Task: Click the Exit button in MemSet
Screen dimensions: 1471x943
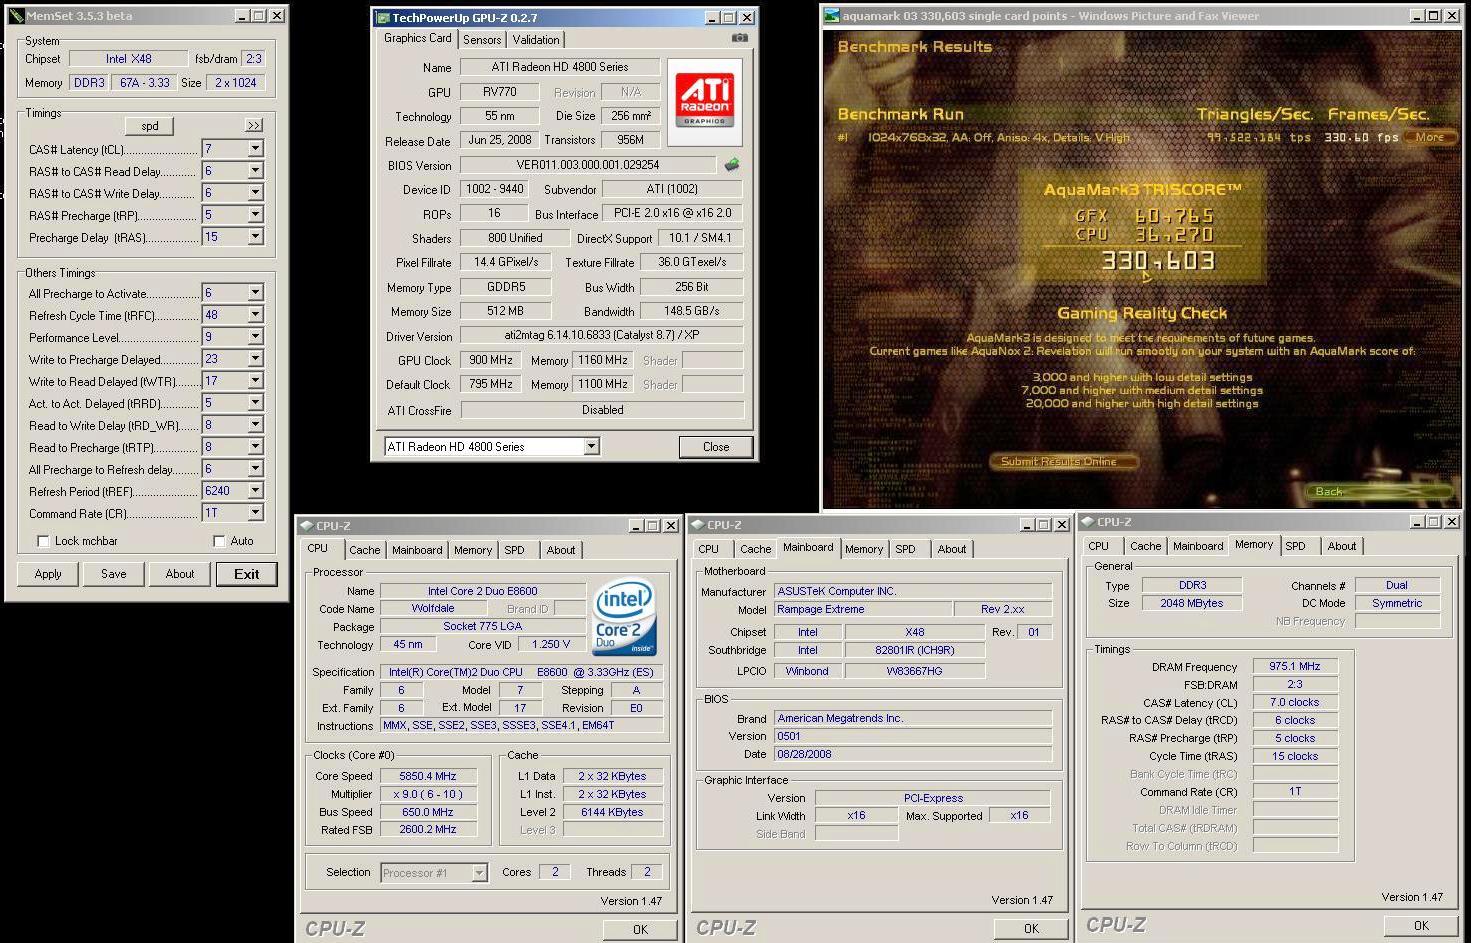Action: click(x=247, y=574)
